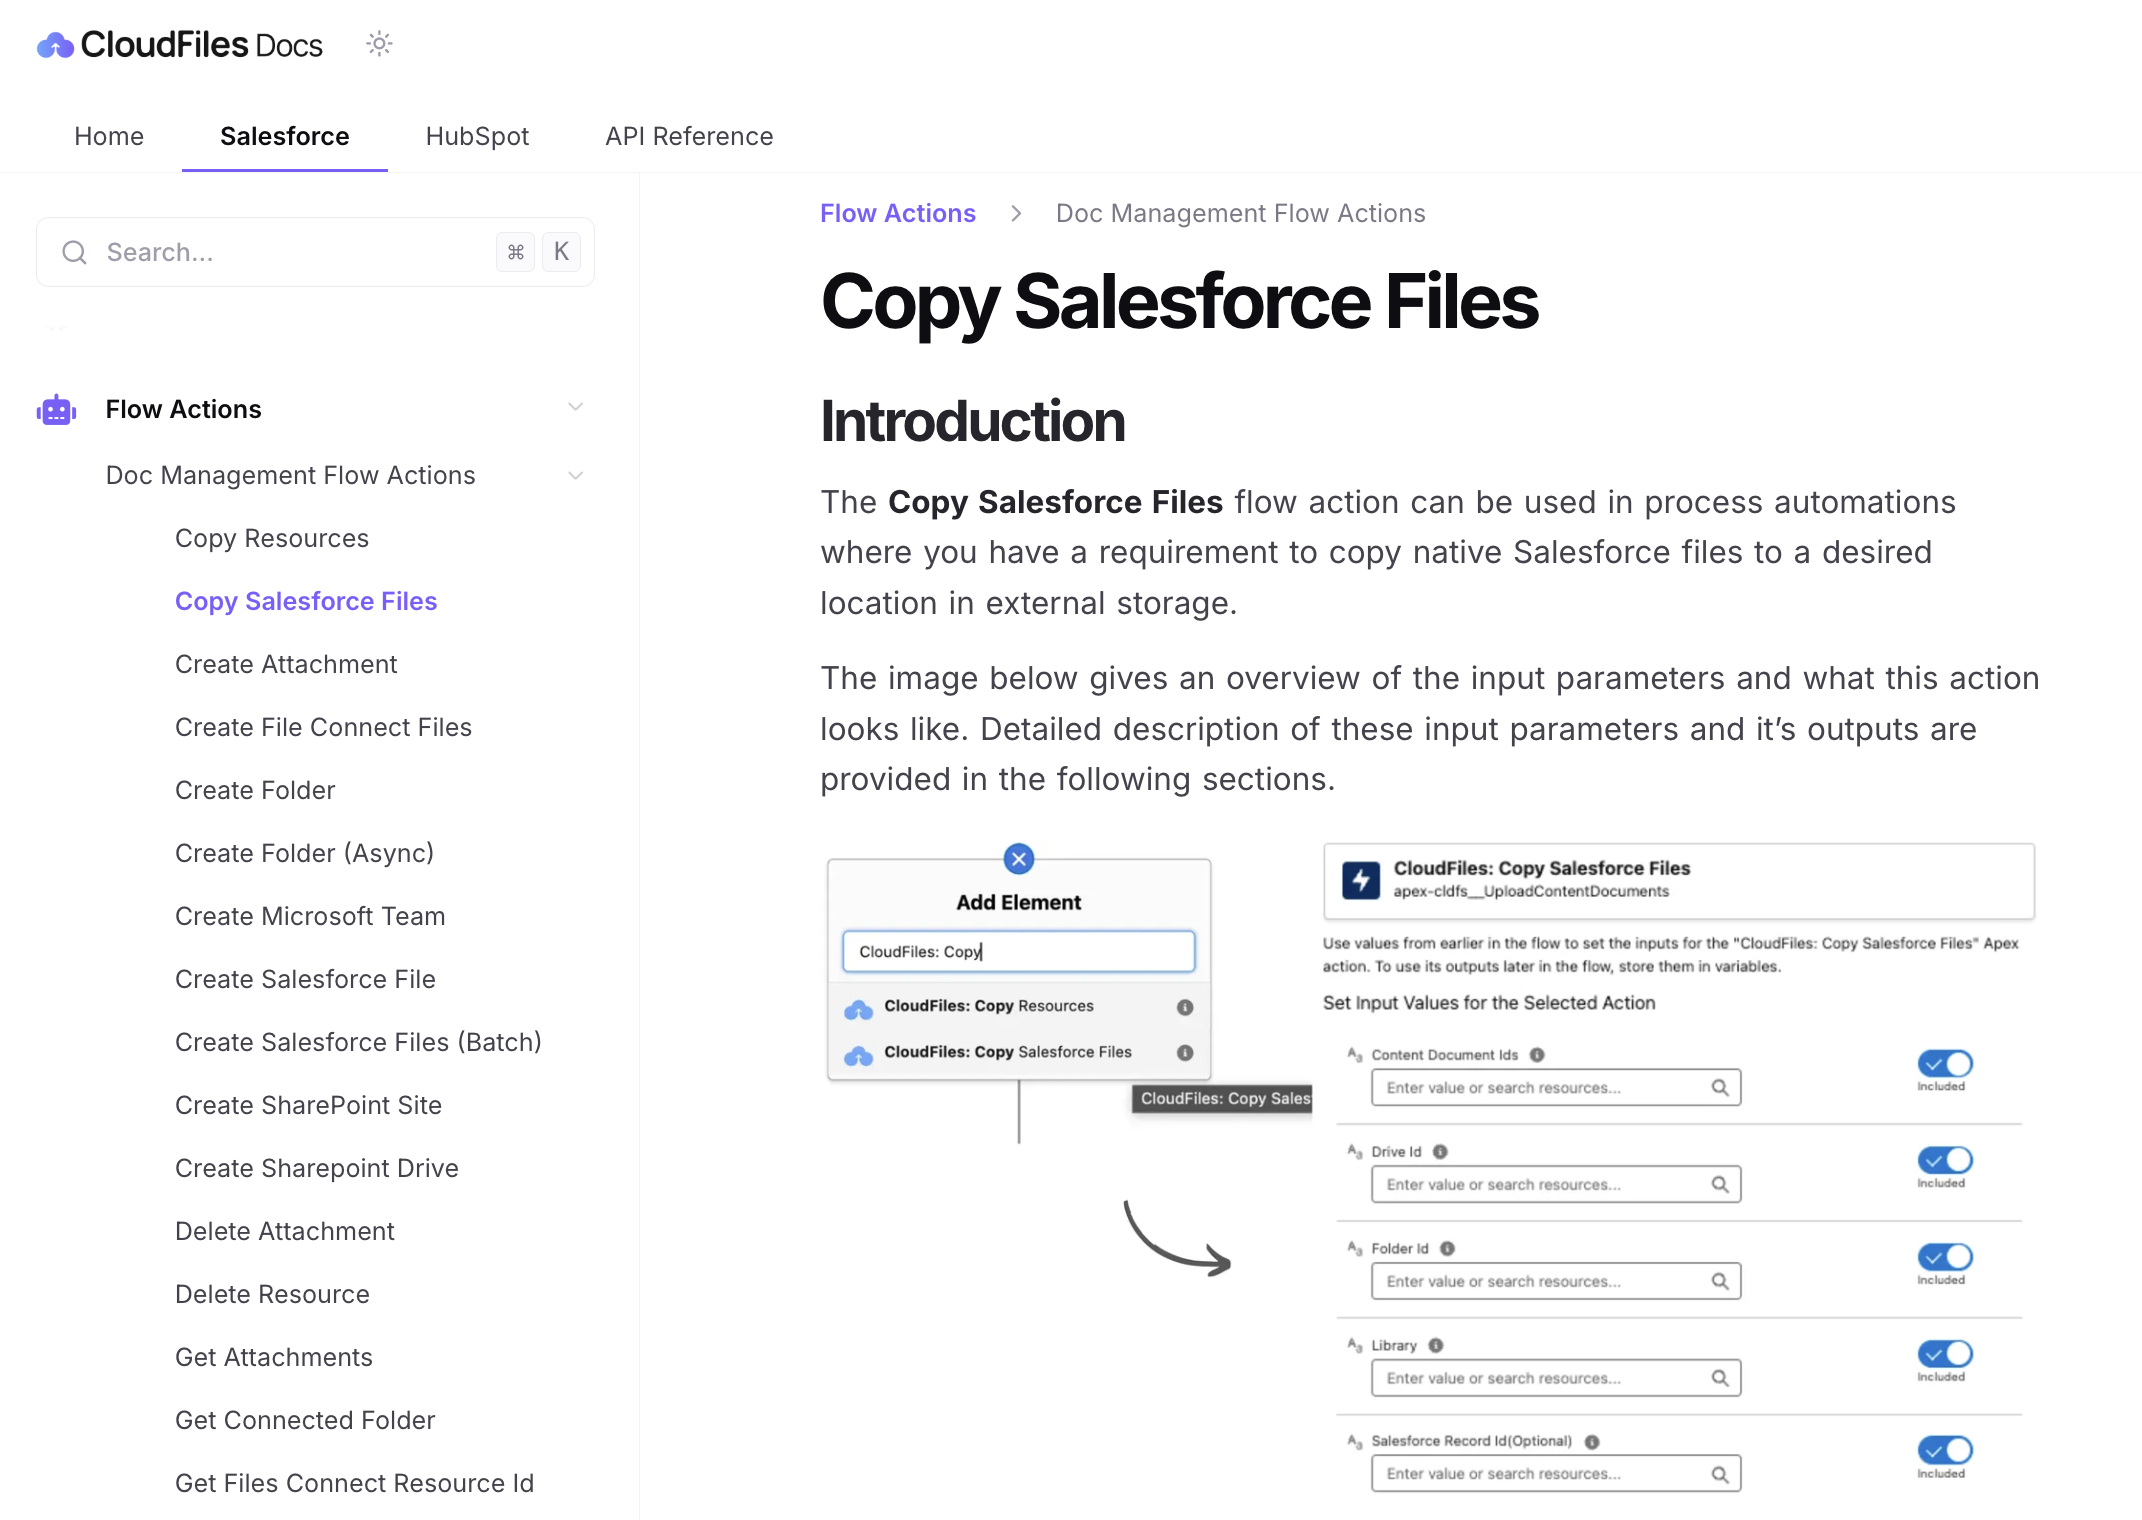Click Library value field
The image size is (2142, 1520).
1556,1378
